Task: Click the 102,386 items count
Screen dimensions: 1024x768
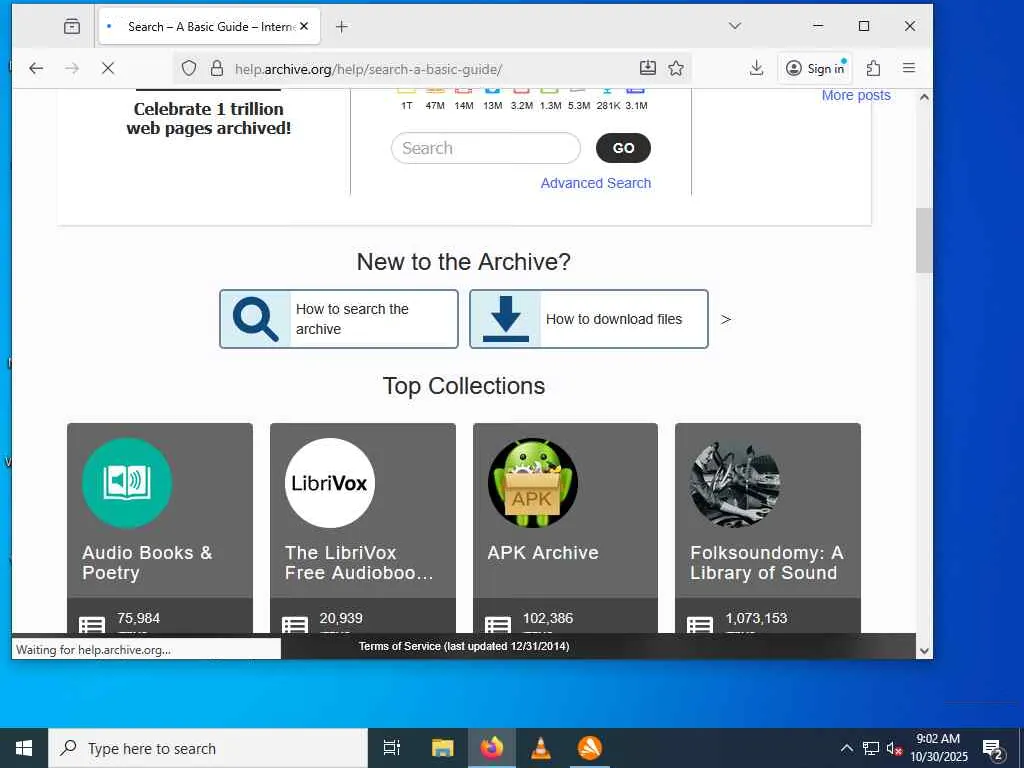Action: pyautogui.click(x=548, y=618)
